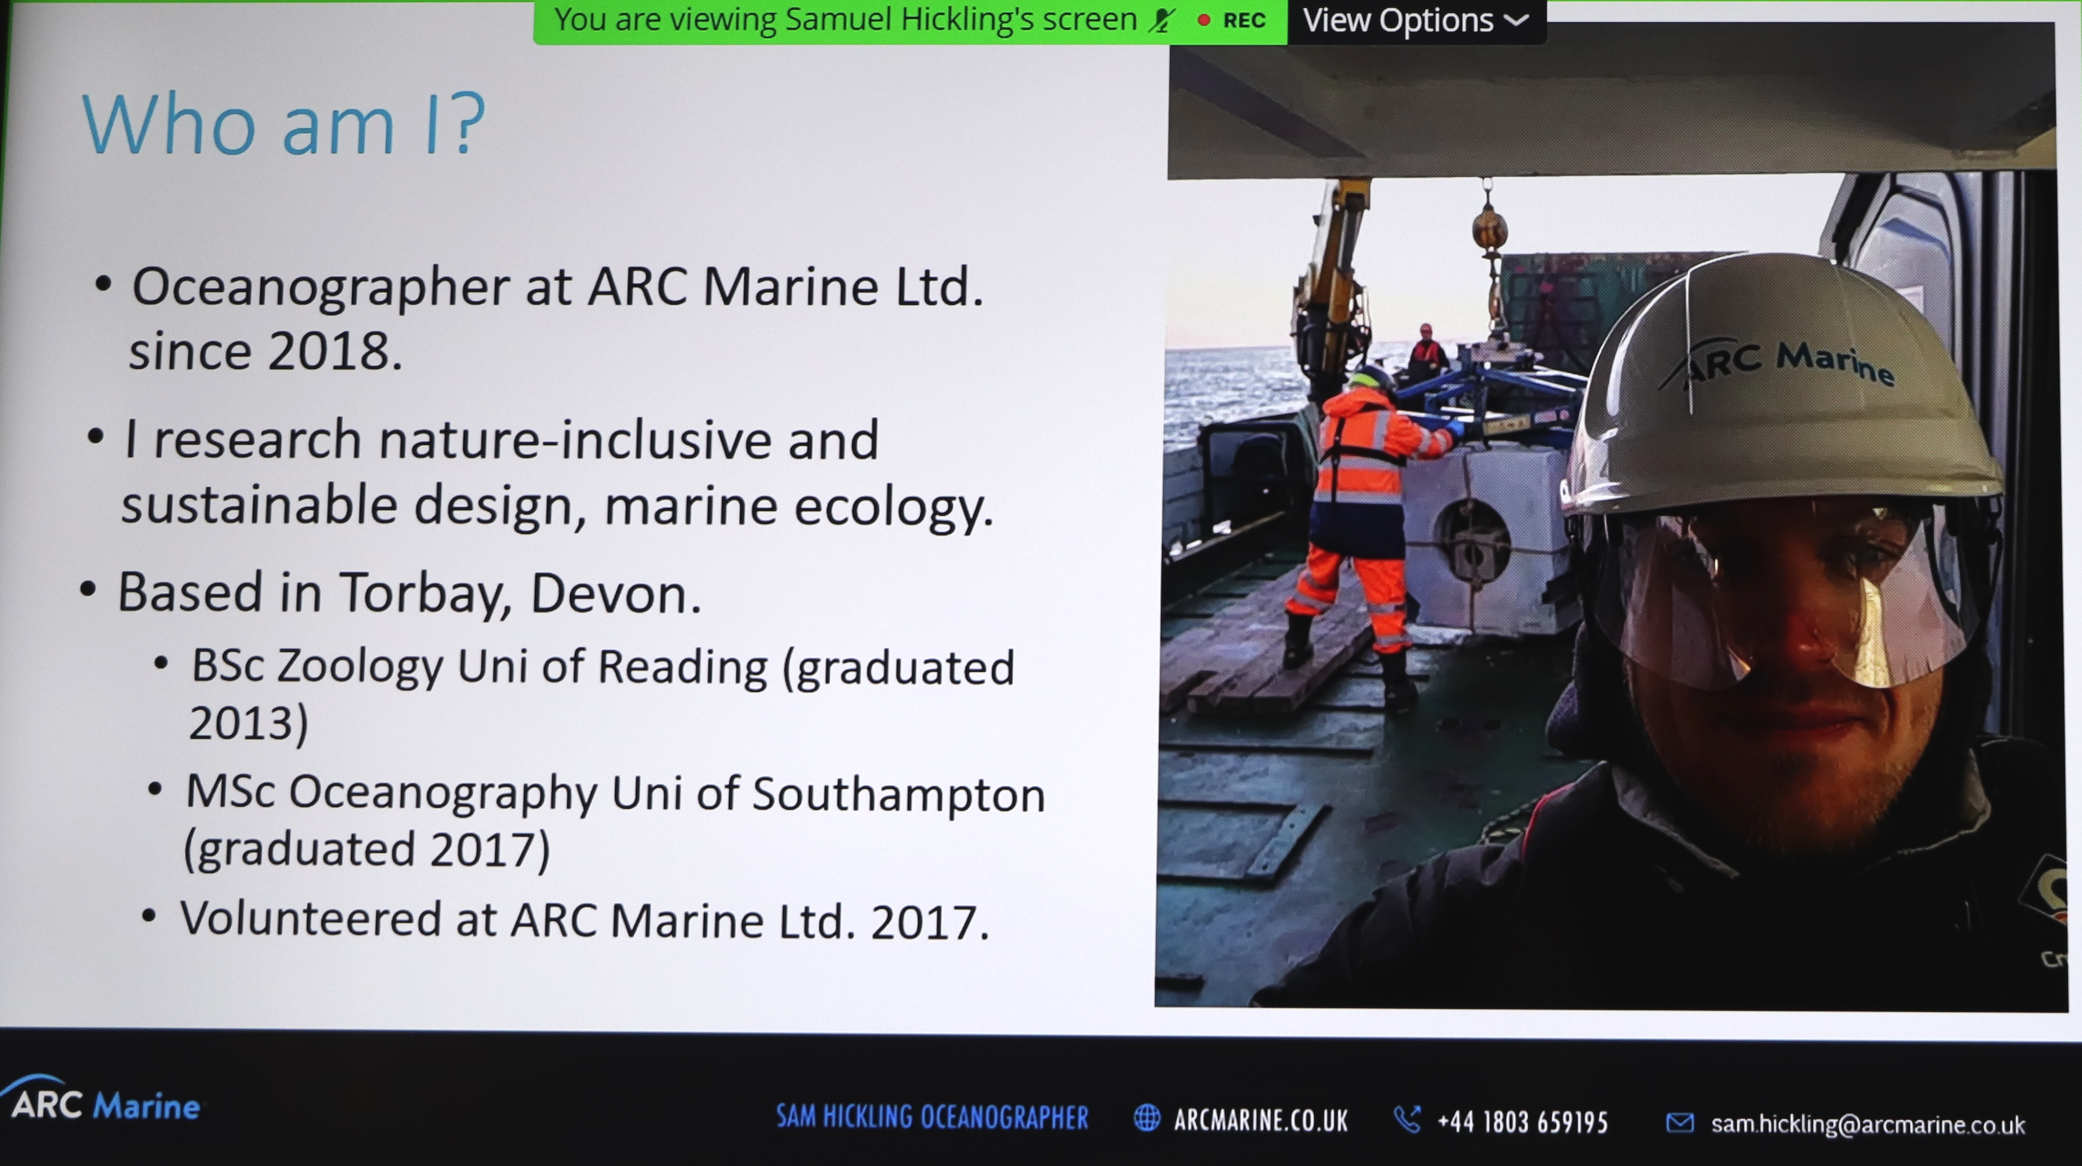The image size is (2082, 1166).
Task: Click 'SAM HICKLING OCEANOGRAPHER' footer text
Action: pos(932,1116)
